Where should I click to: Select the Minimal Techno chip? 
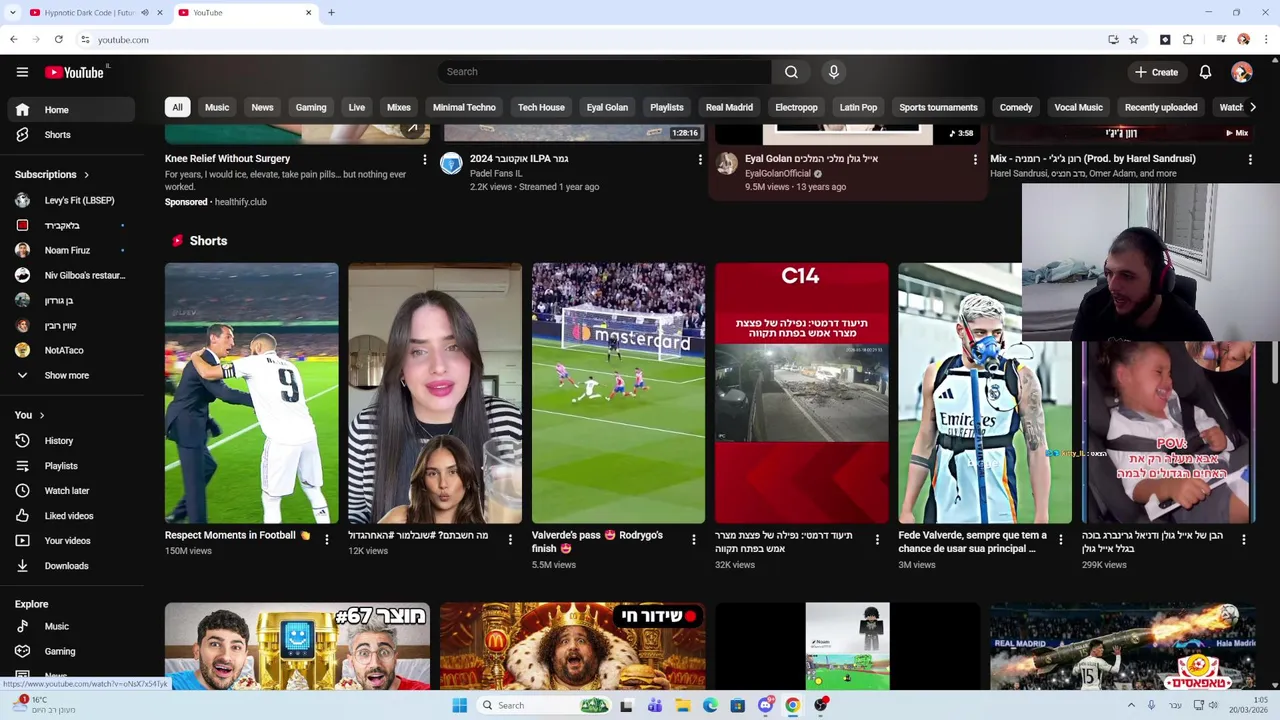(x=464, y=107)
